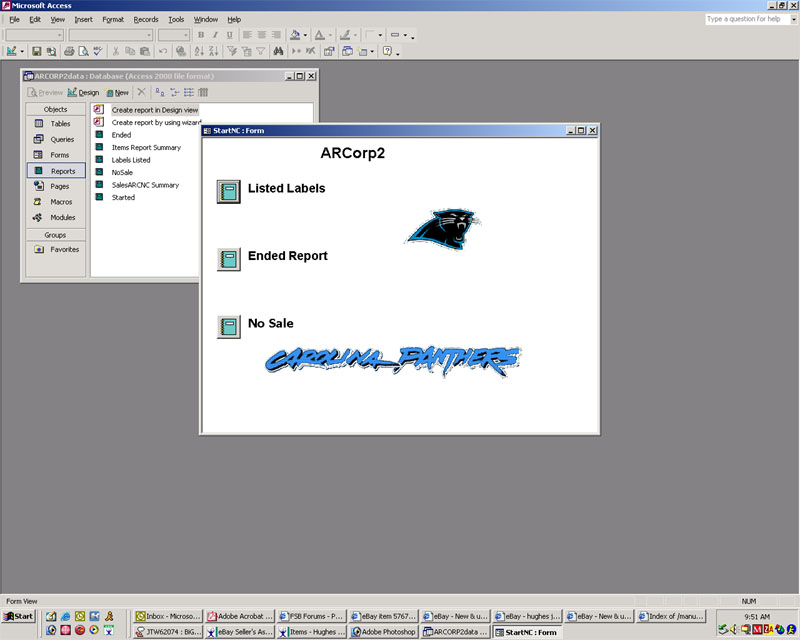Toggle Align Left button
The height and width of the screenshot is (640, 800).
click(247, 35)
